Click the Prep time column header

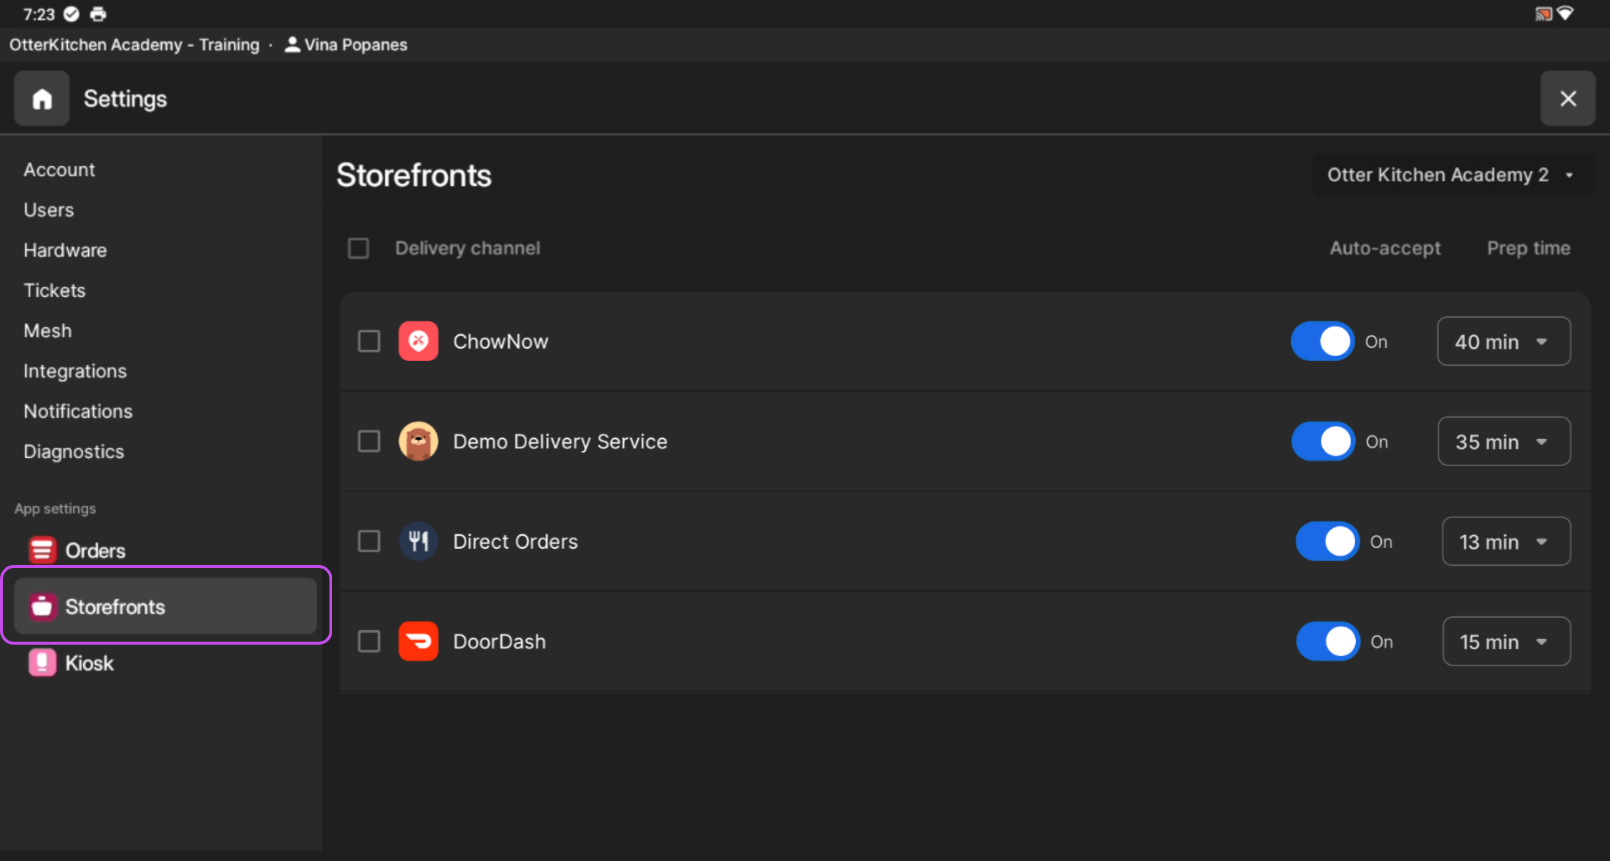tap(1528, 248)
